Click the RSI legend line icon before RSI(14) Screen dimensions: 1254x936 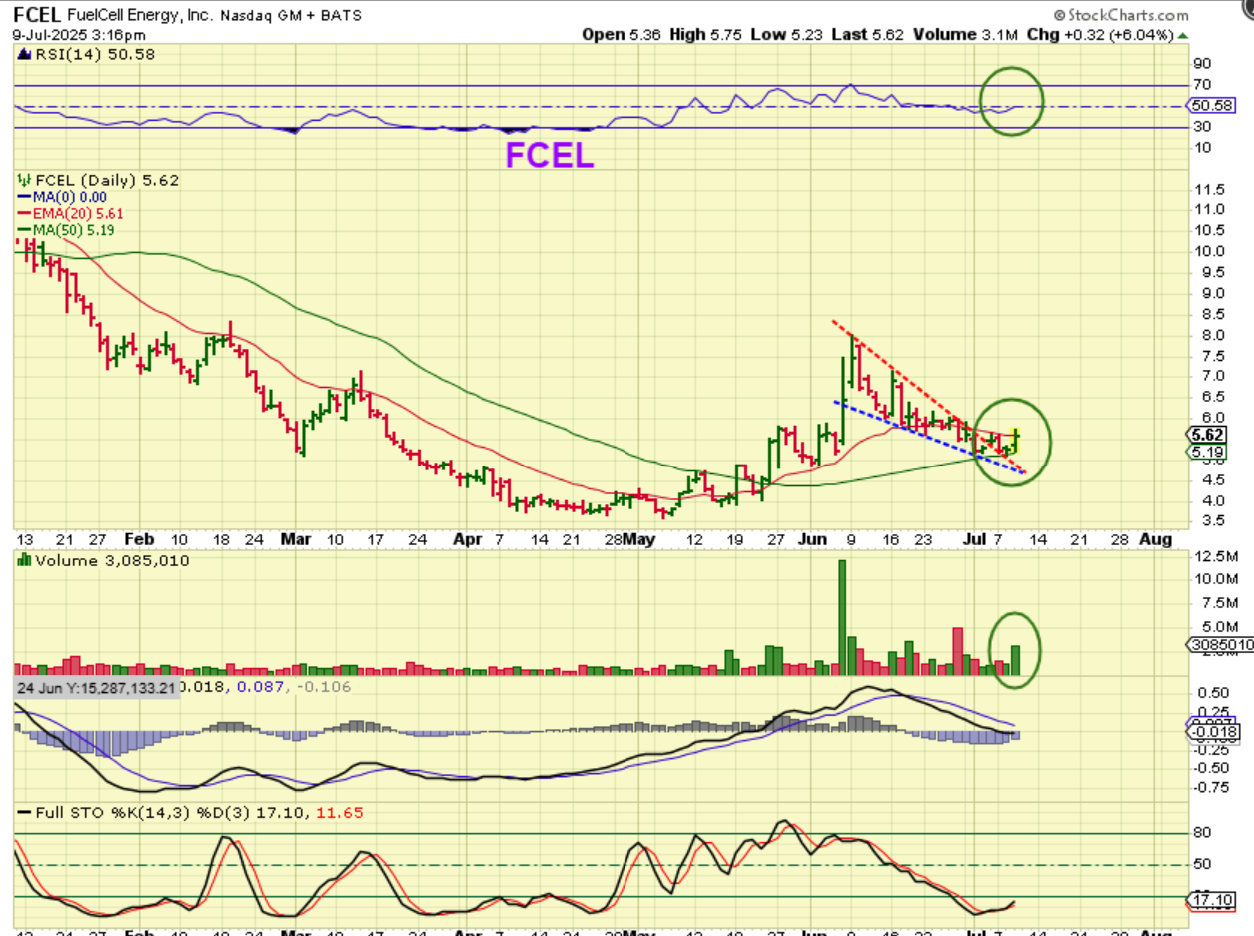tap(24, 54)
